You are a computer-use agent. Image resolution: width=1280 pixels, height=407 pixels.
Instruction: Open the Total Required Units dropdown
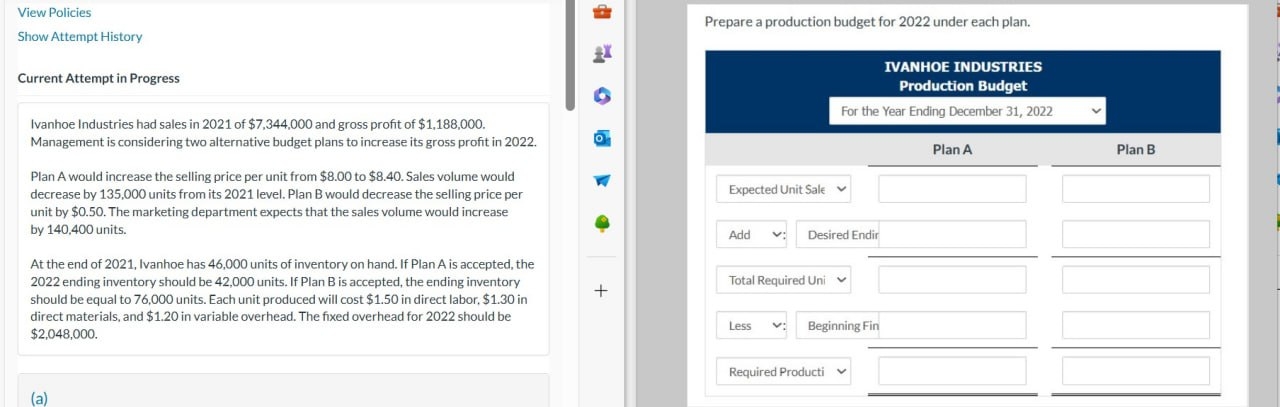click(x=783, y=280)
